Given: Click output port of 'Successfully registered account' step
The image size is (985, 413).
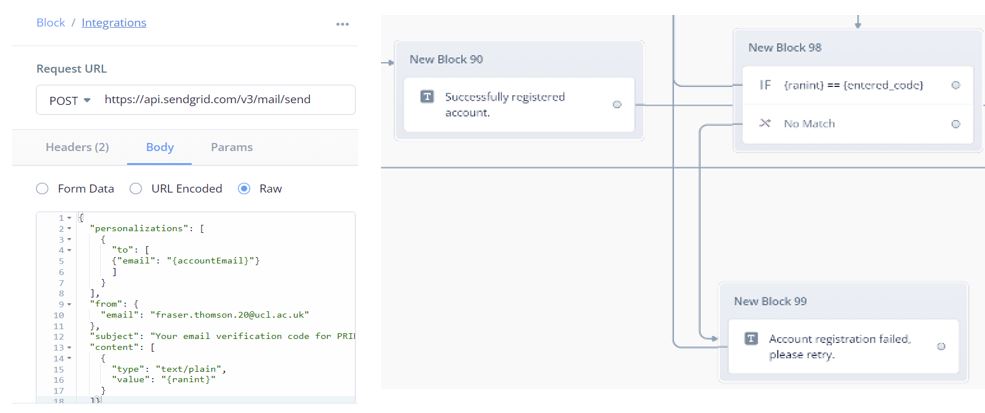Looking at the screenshot, I should click(x=617, y=104).
